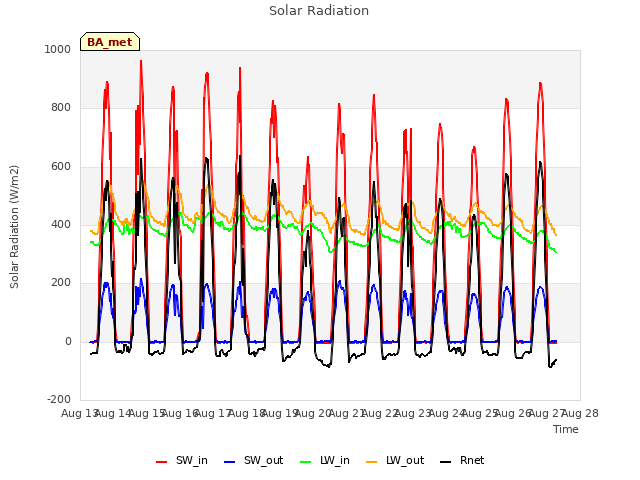This screenshot has width=640, height=480.
Task: Click the BA_met annotation label
Action: [x=110, y=42]
